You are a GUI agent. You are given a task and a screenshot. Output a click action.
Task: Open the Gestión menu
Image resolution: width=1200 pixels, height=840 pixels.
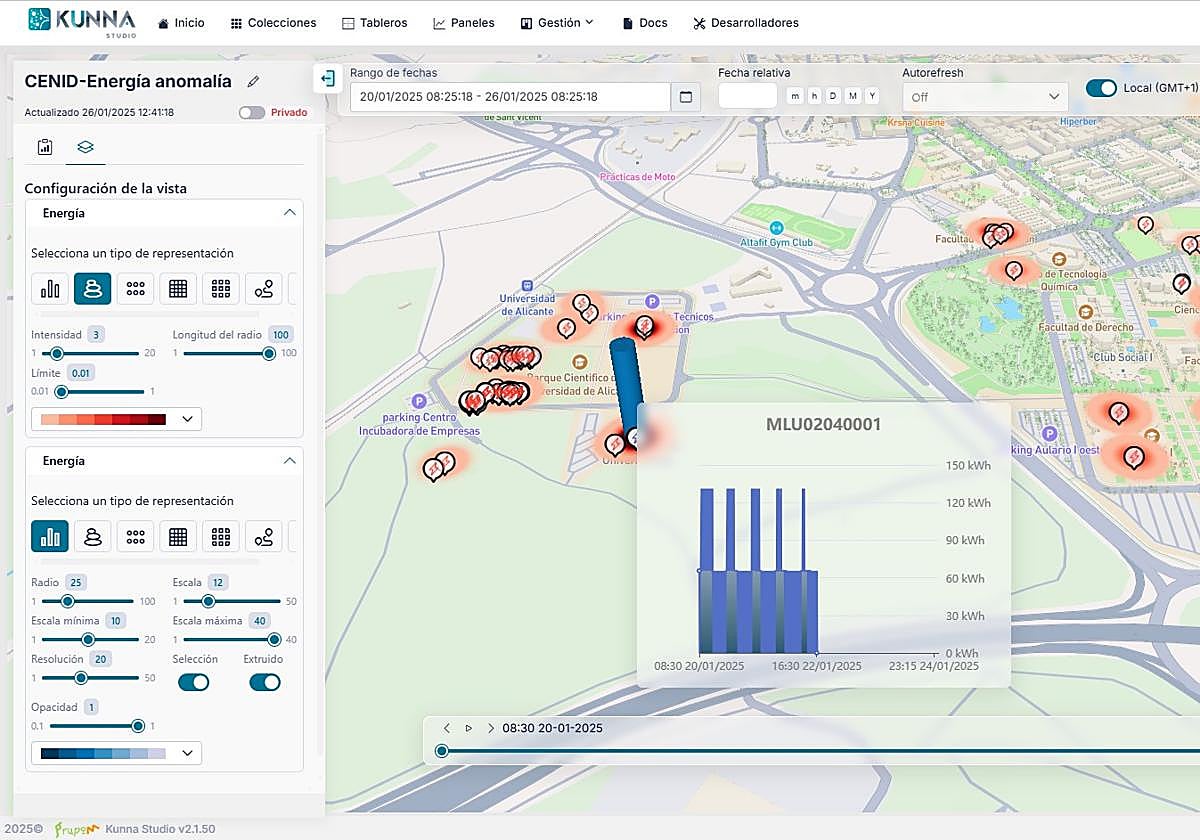[x=557, y=23]
